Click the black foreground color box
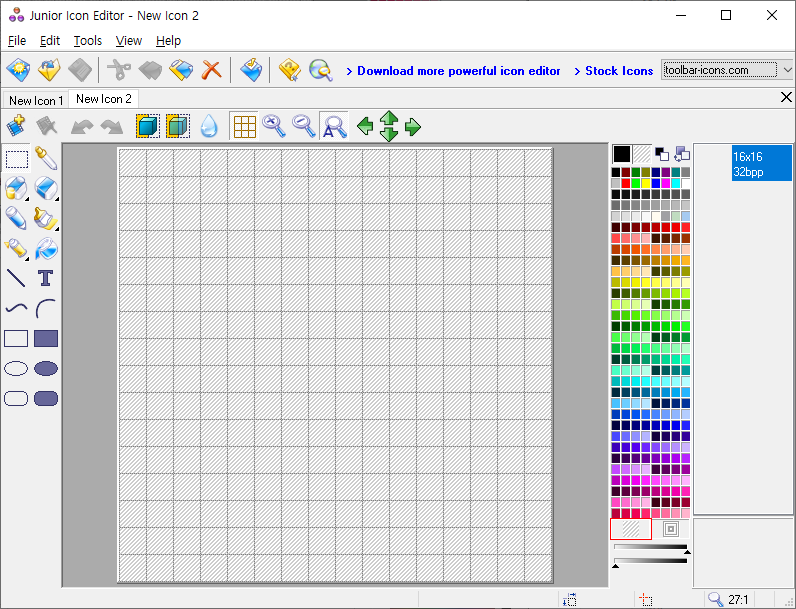Viewport: 796px width, 609px height. click(x=621, y=154)
